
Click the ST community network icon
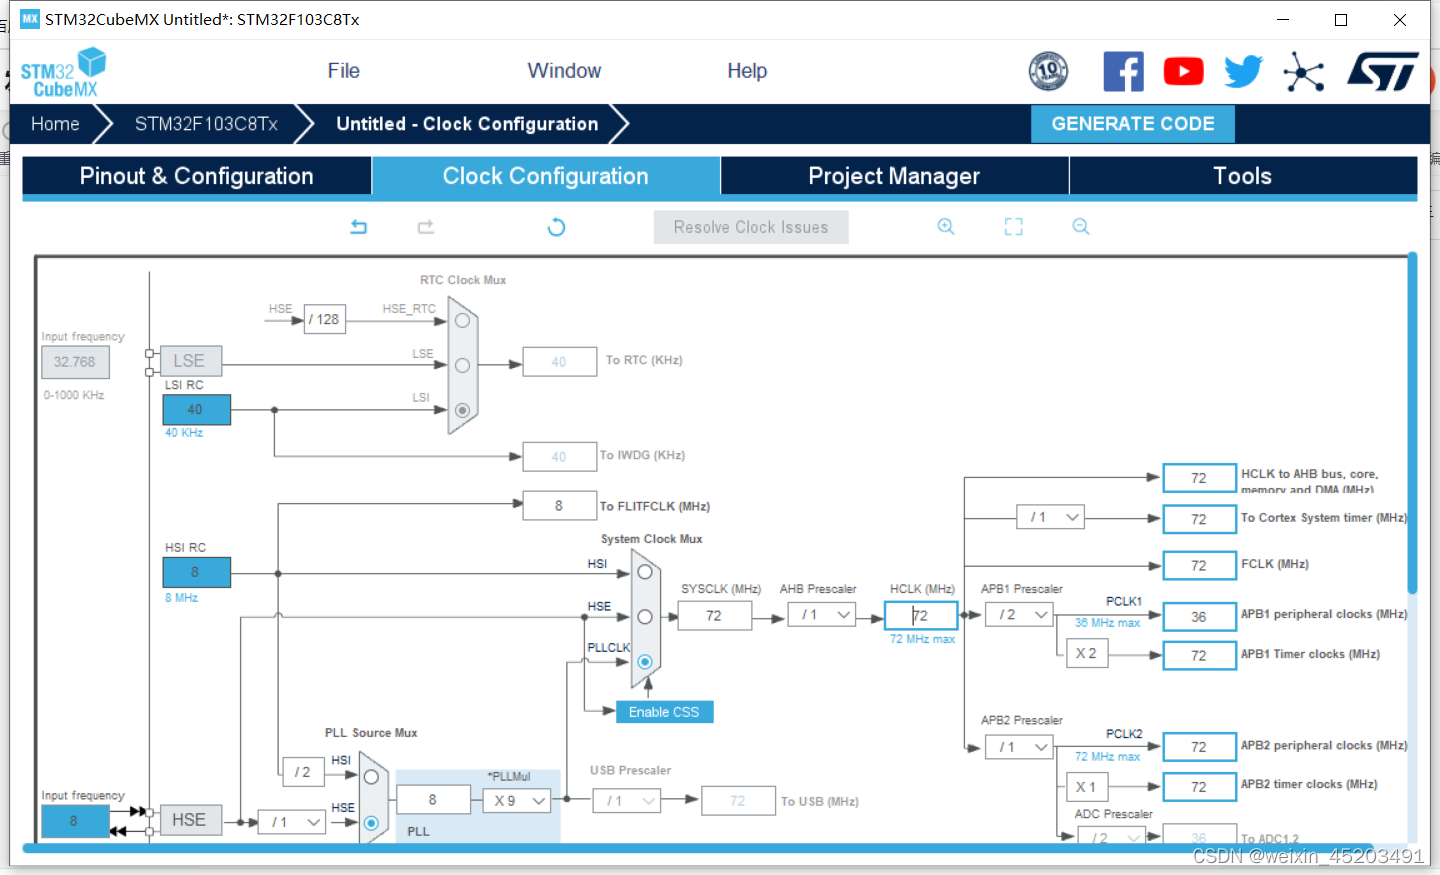pyautogui.click(x=1304, y=72)
